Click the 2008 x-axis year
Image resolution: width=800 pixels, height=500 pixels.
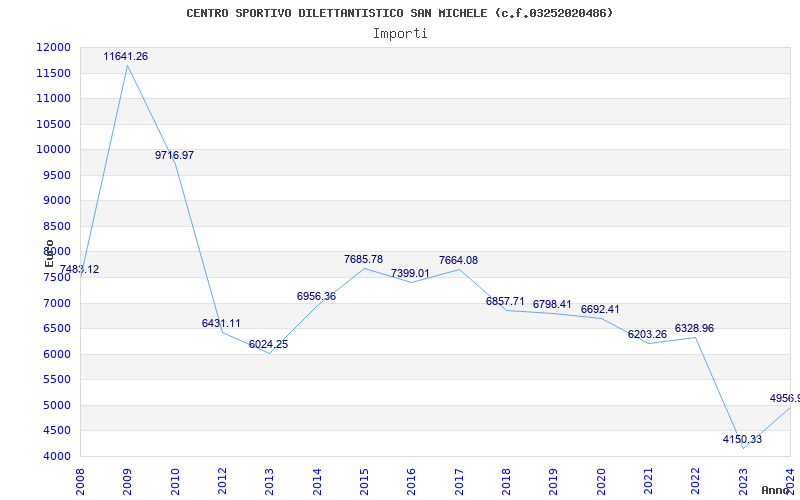coord(80,482)
